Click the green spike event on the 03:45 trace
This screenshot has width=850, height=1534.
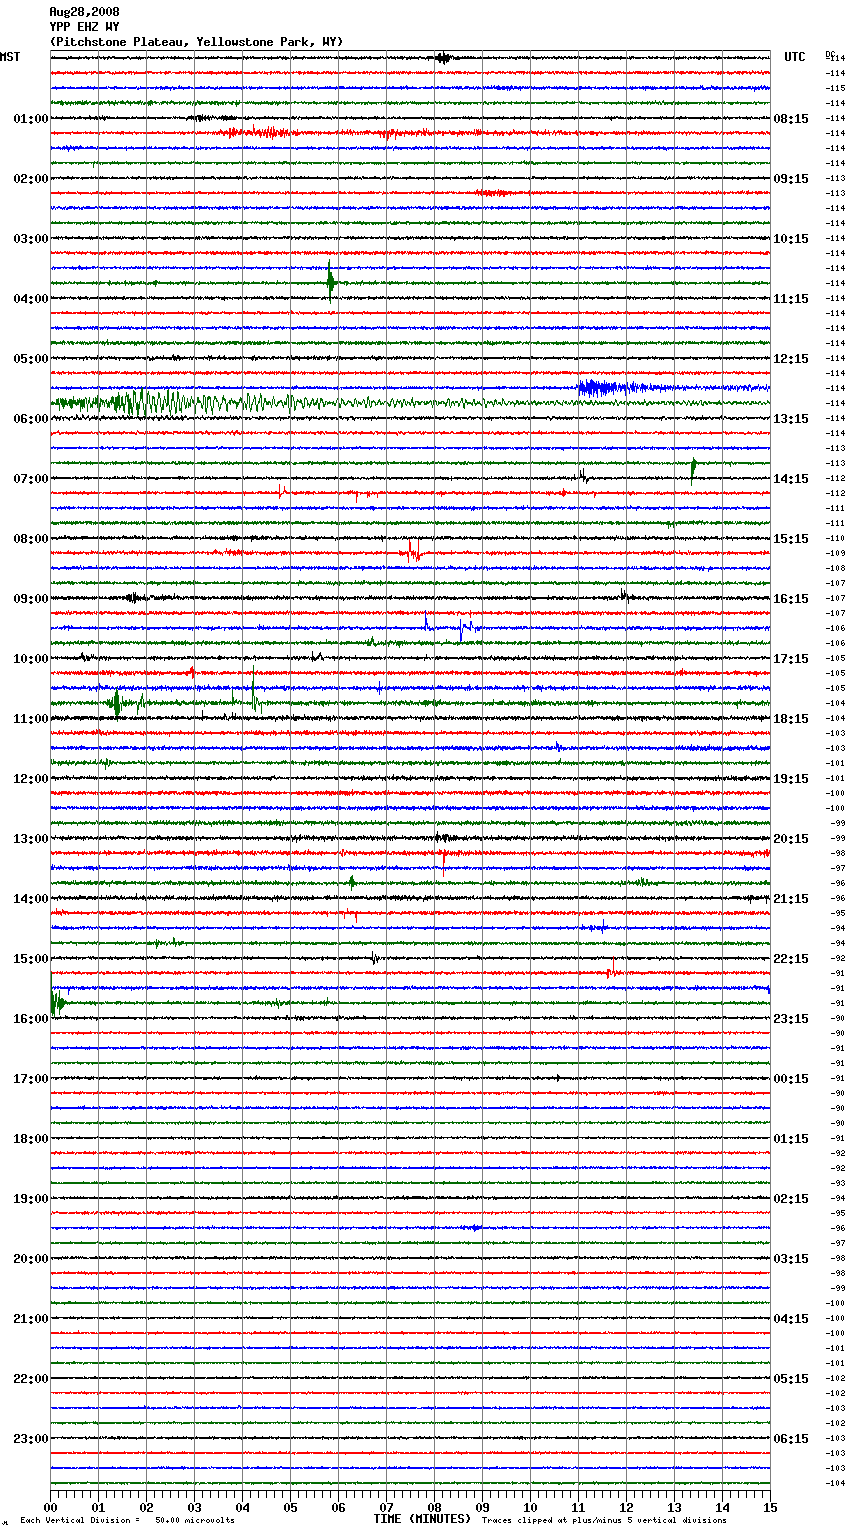[330, 282]
